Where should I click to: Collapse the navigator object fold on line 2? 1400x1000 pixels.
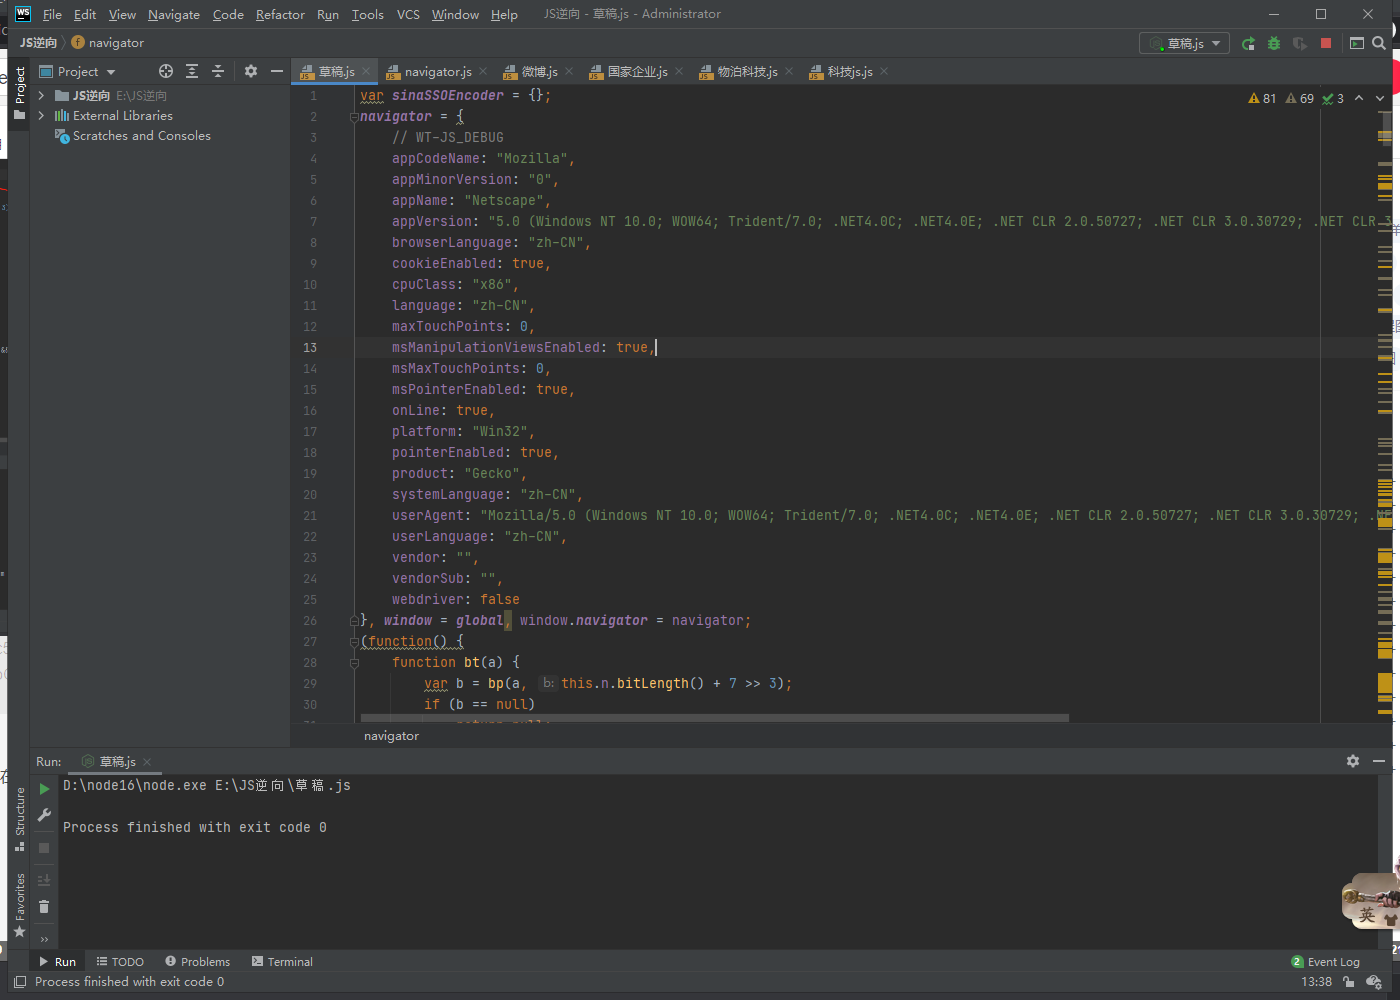[354, 117]
